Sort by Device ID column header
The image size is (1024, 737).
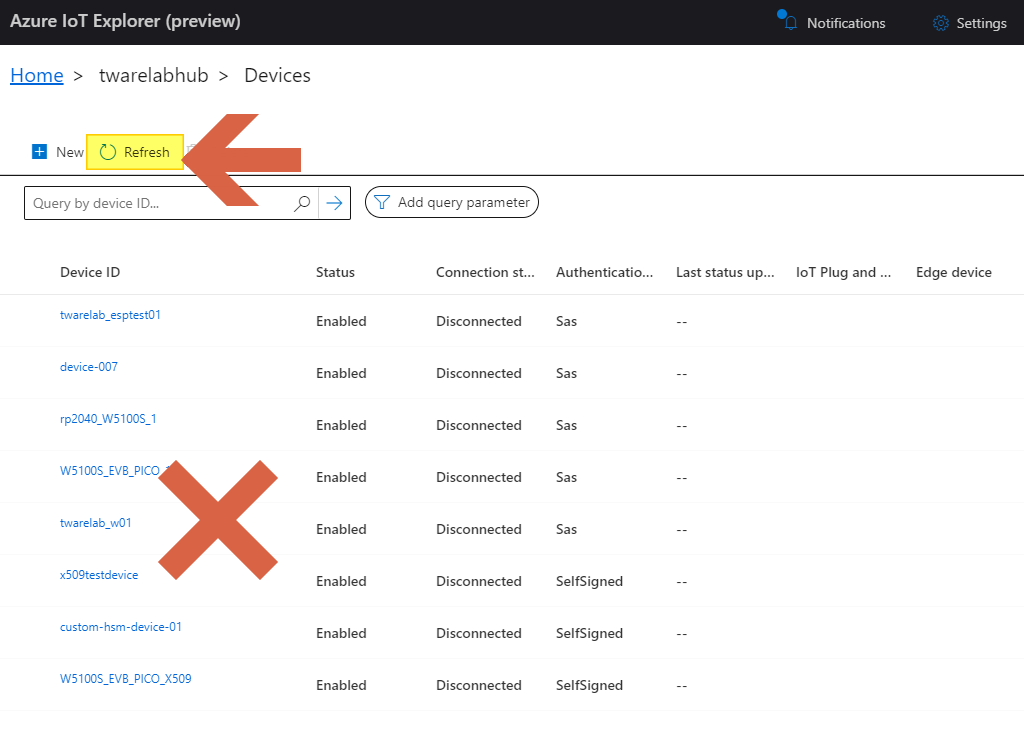[x=90, y=272]
